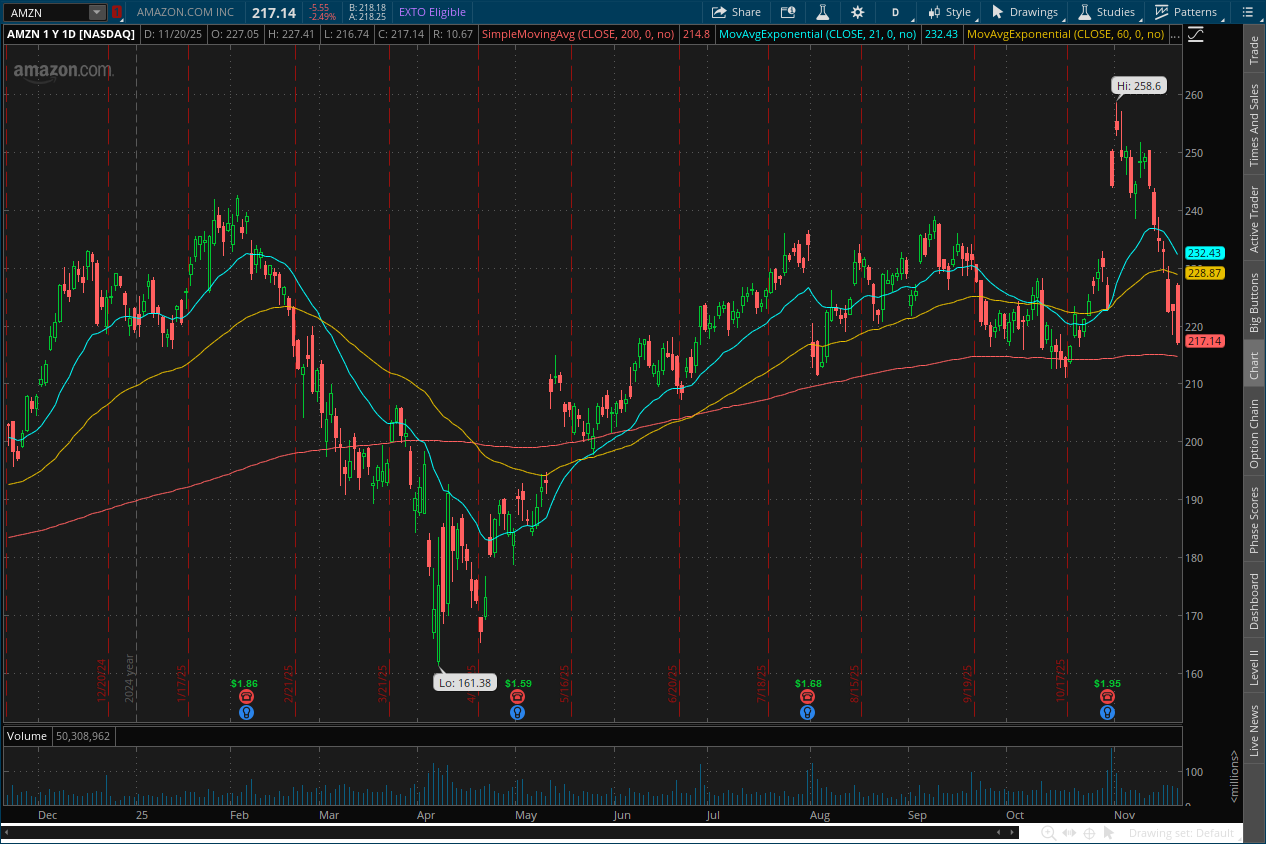Click the Volume study label
Image resolution: width=1266 pixels, height=844 pixels.
(x=25, y=735)
